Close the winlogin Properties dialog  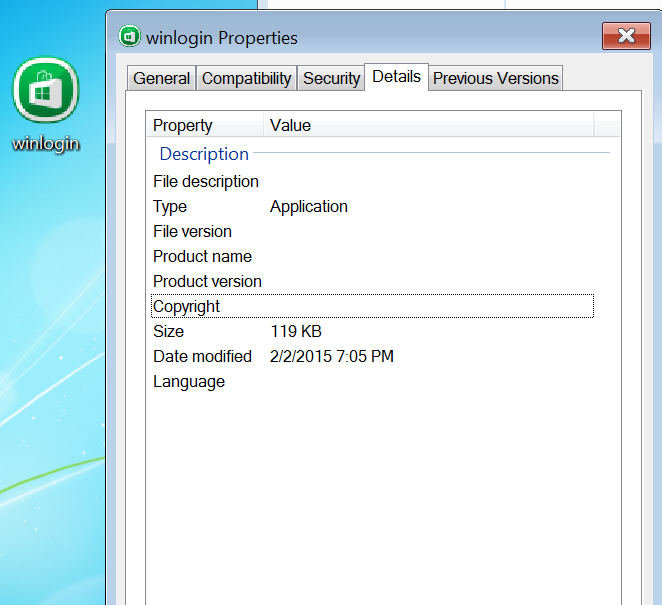(626, 36)
